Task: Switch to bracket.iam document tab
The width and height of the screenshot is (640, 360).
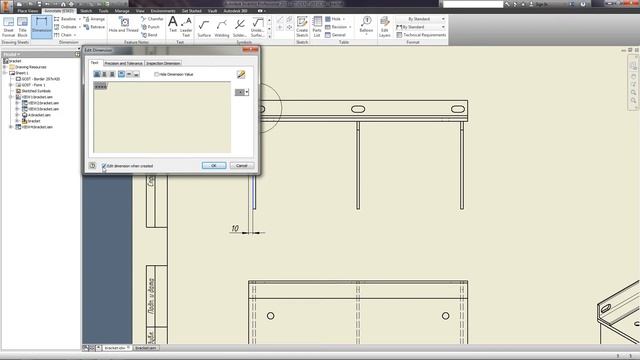Action: coord(146,348)
